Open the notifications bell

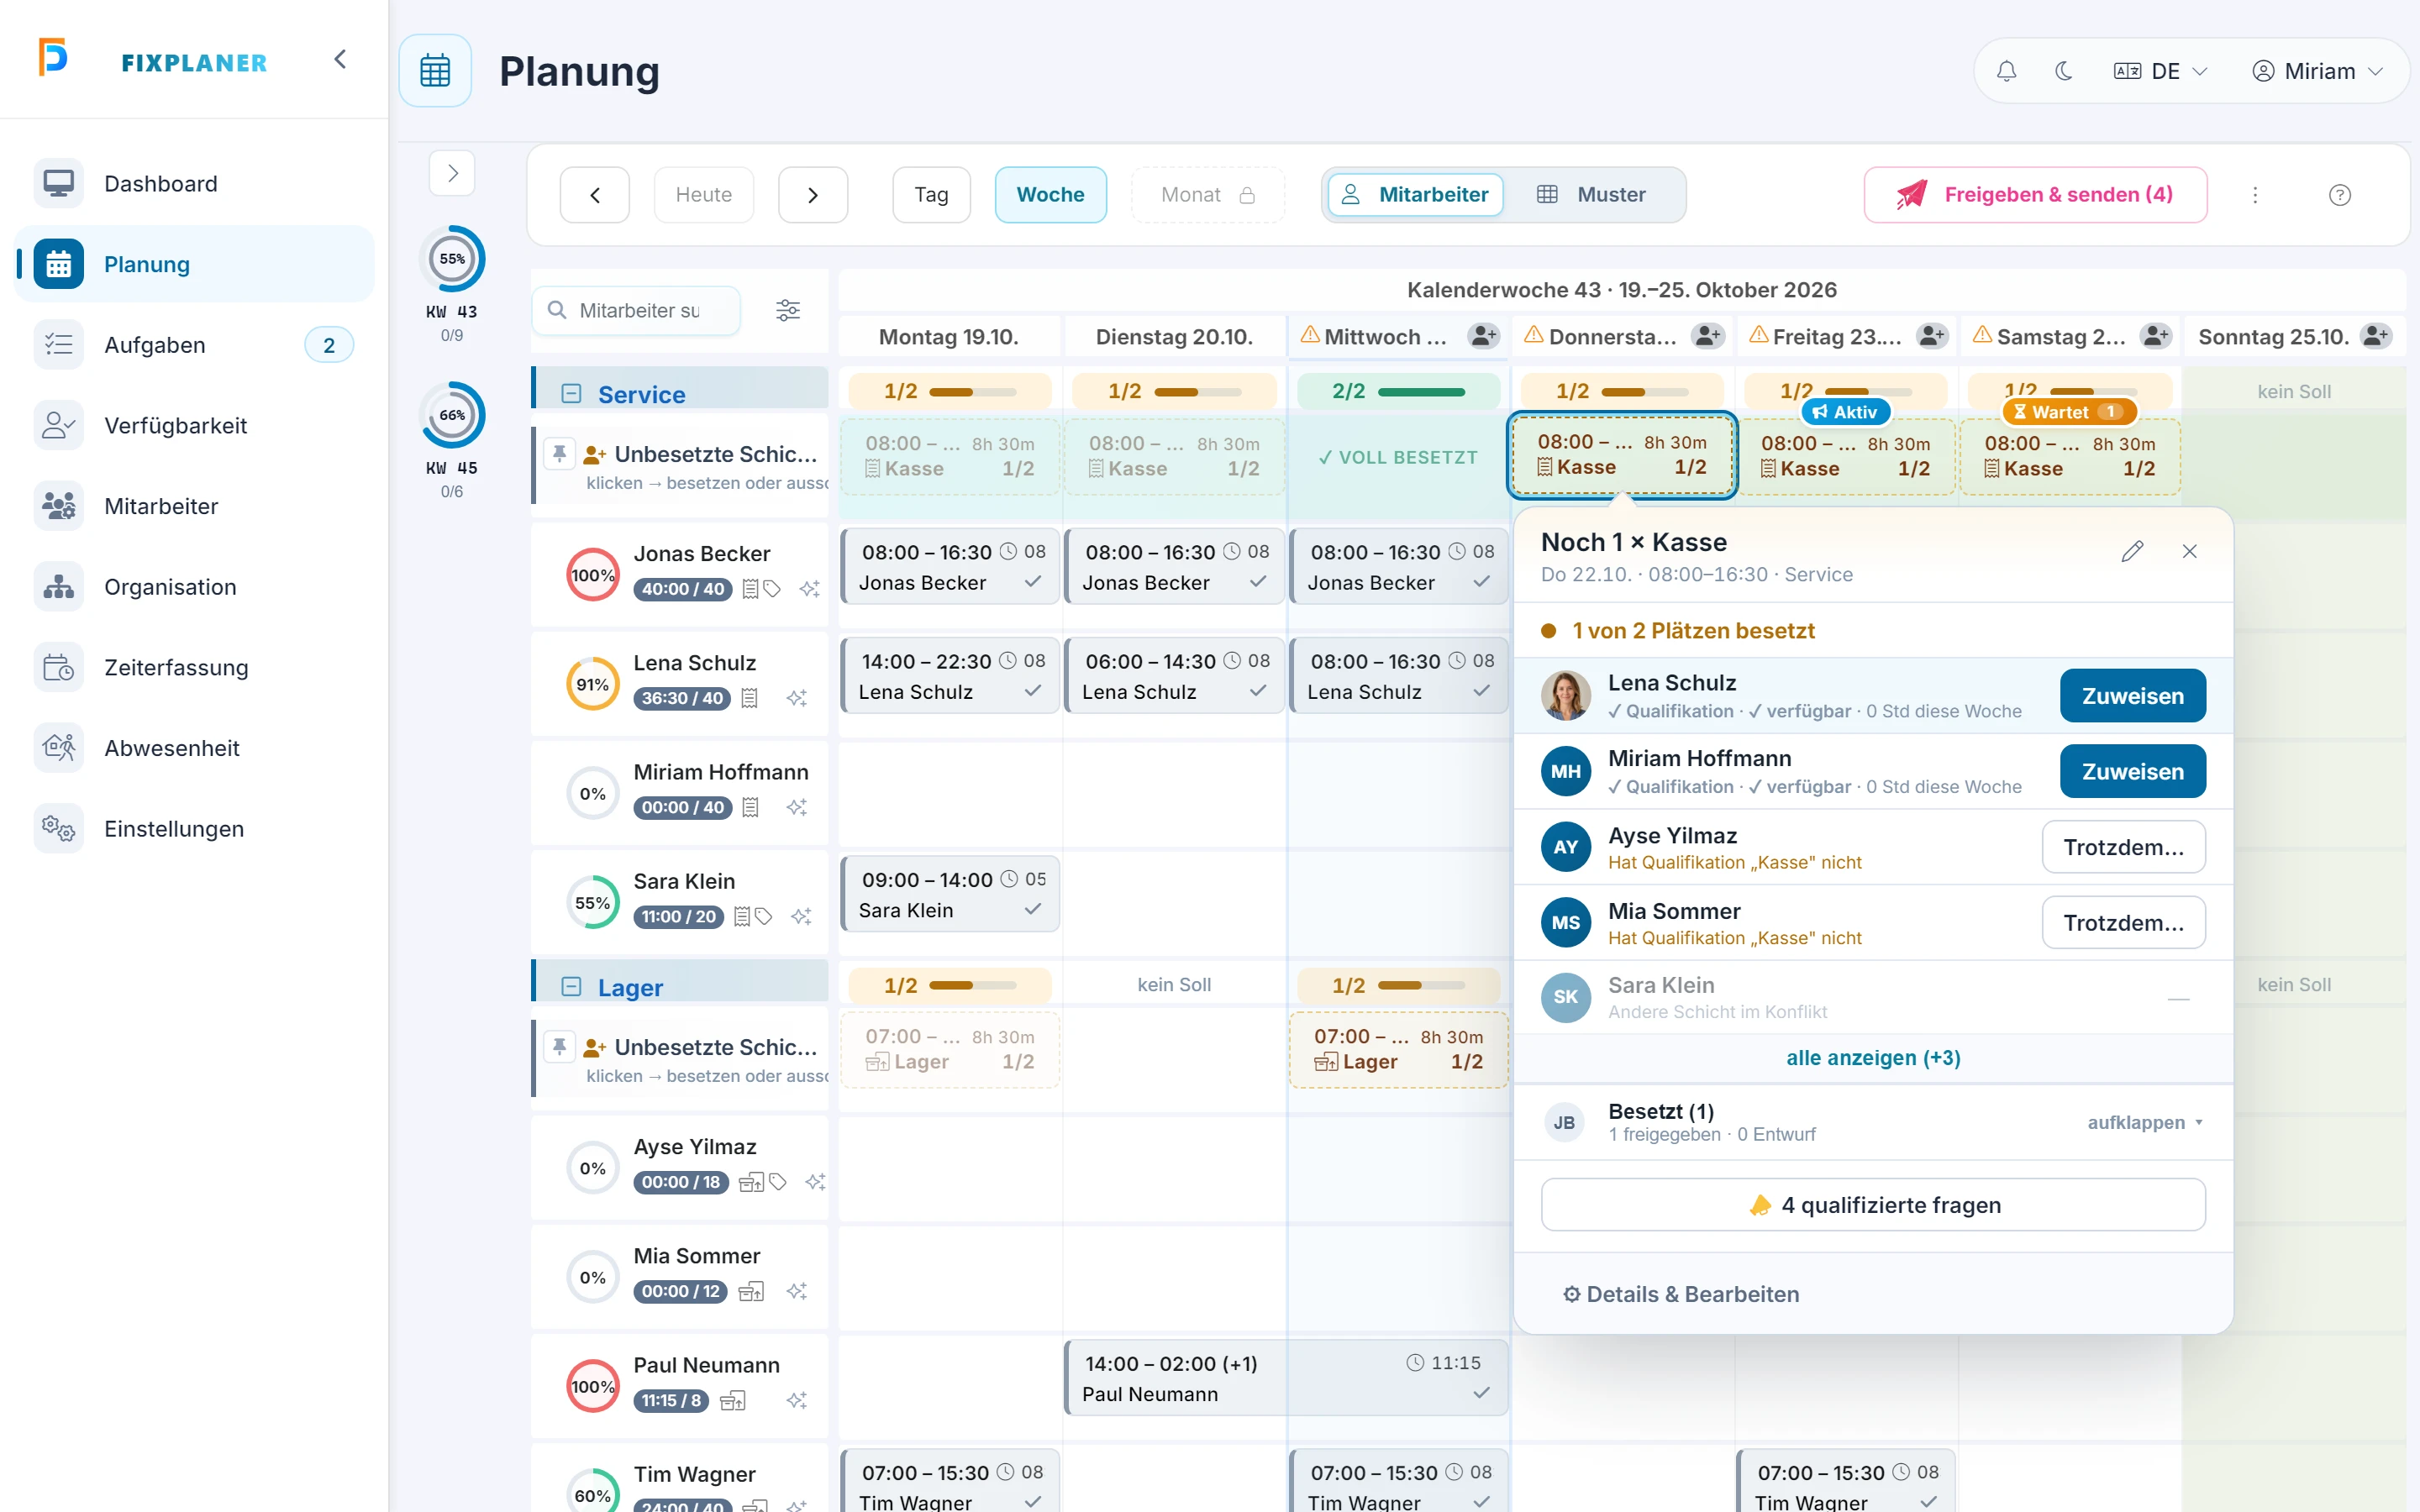click(x=2006, y=71)
